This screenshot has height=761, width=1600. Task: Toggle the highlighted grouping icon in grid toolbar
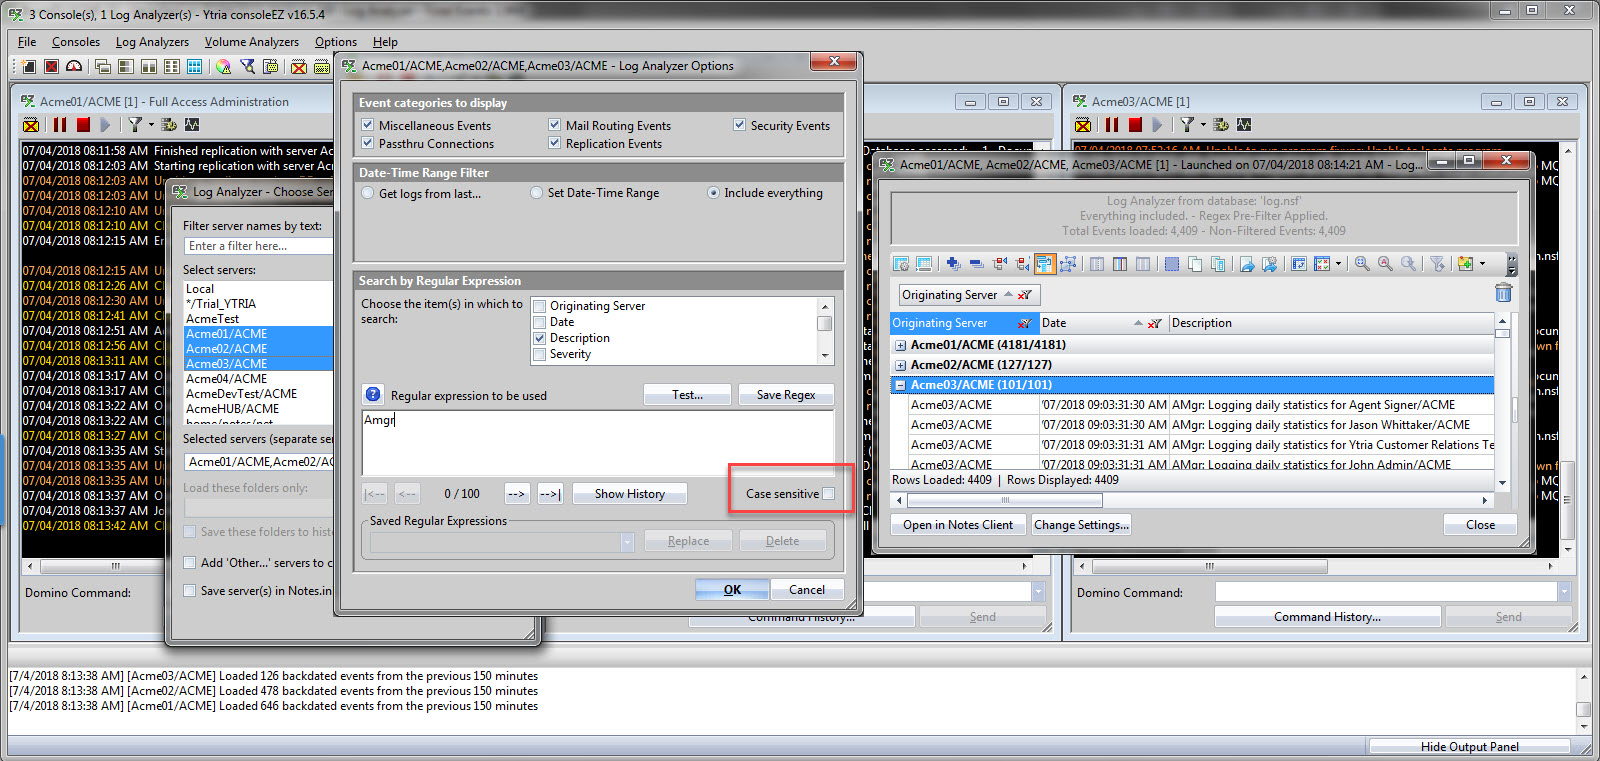pos(1045,264)
